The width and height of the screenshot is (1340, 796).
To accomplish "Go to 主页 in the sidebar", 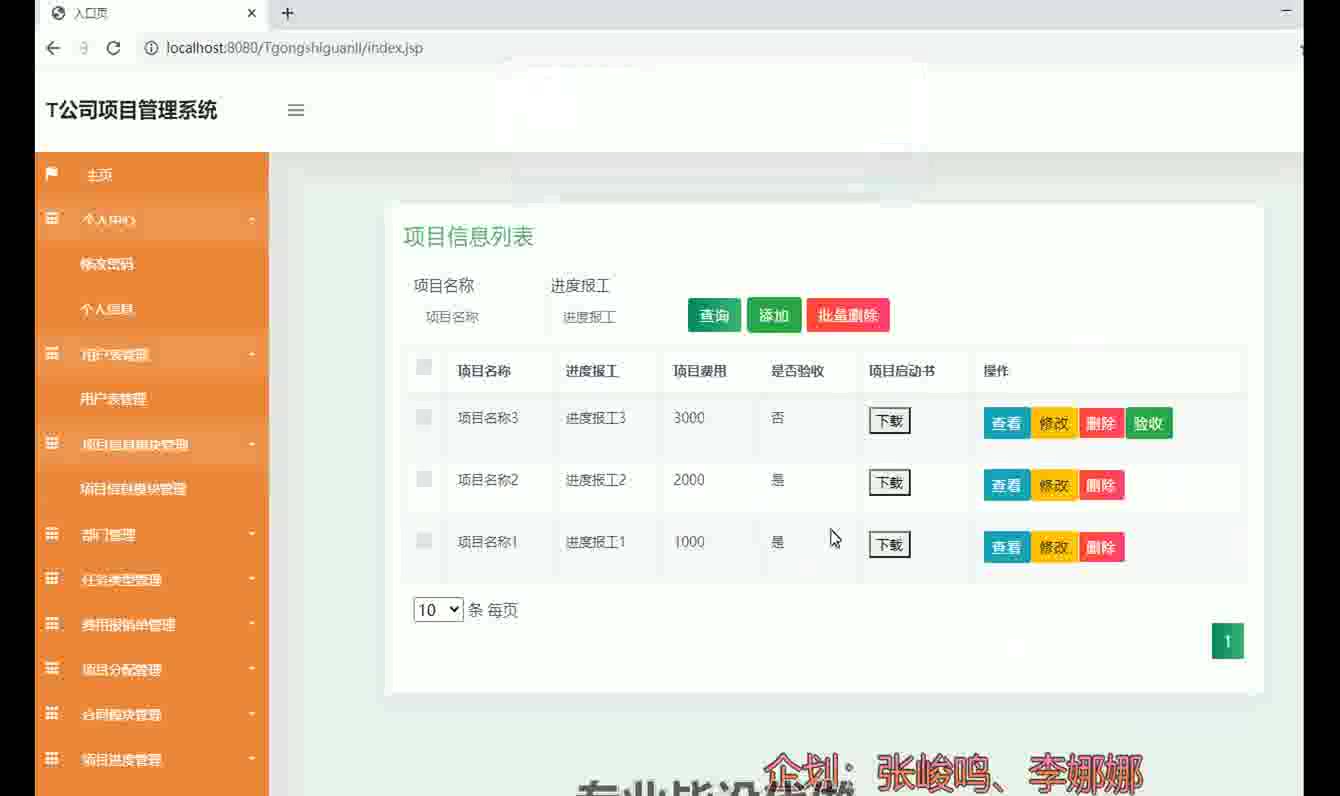I will (x=99, y=175).
